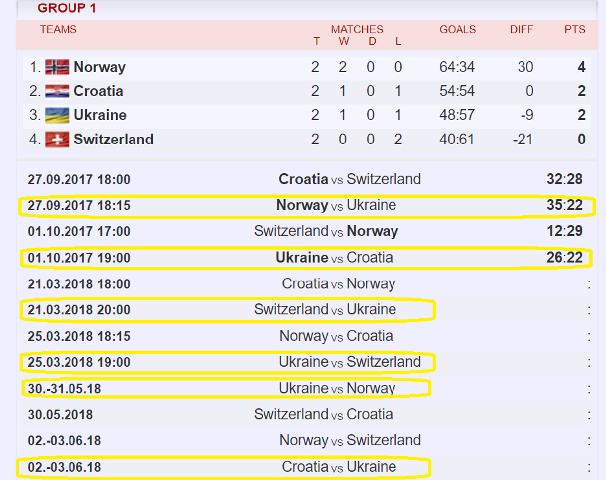Open Switzerland team in standings
The width and height of the screenshot is (606, 480).
(x=114, y=140)
